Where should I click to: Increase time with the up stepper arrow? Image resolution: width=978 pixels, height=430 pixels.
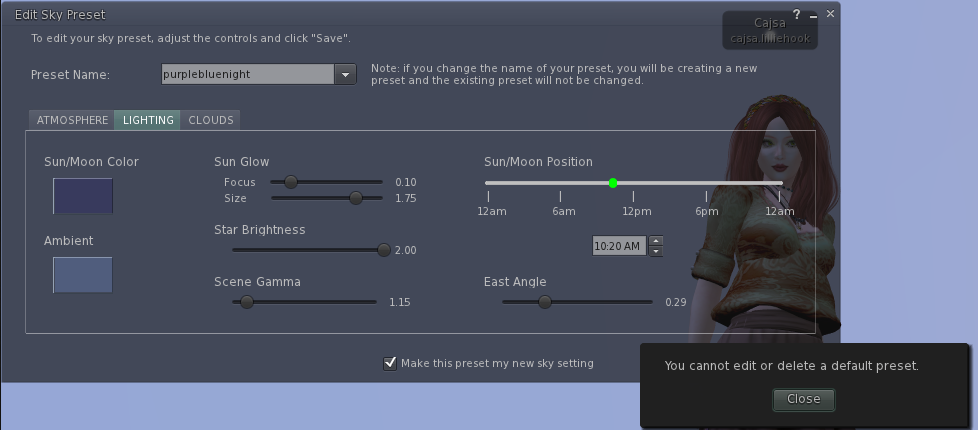[x=656, y=240]
